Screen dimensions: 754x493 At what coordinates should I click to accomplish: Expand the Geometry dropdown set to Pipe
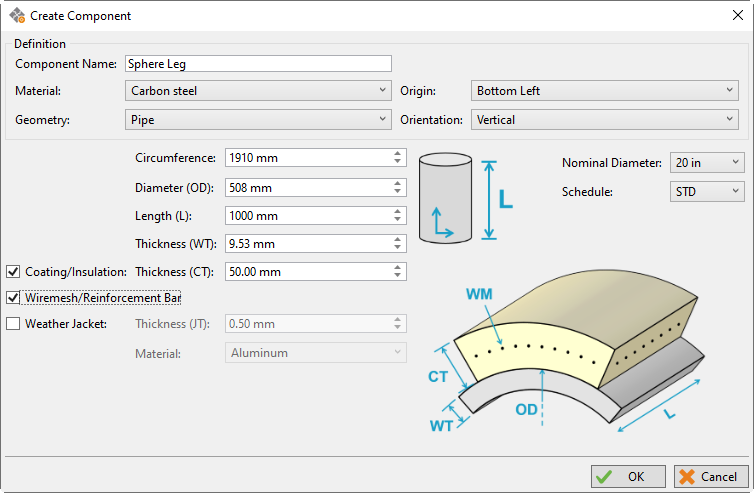[258, 120]
